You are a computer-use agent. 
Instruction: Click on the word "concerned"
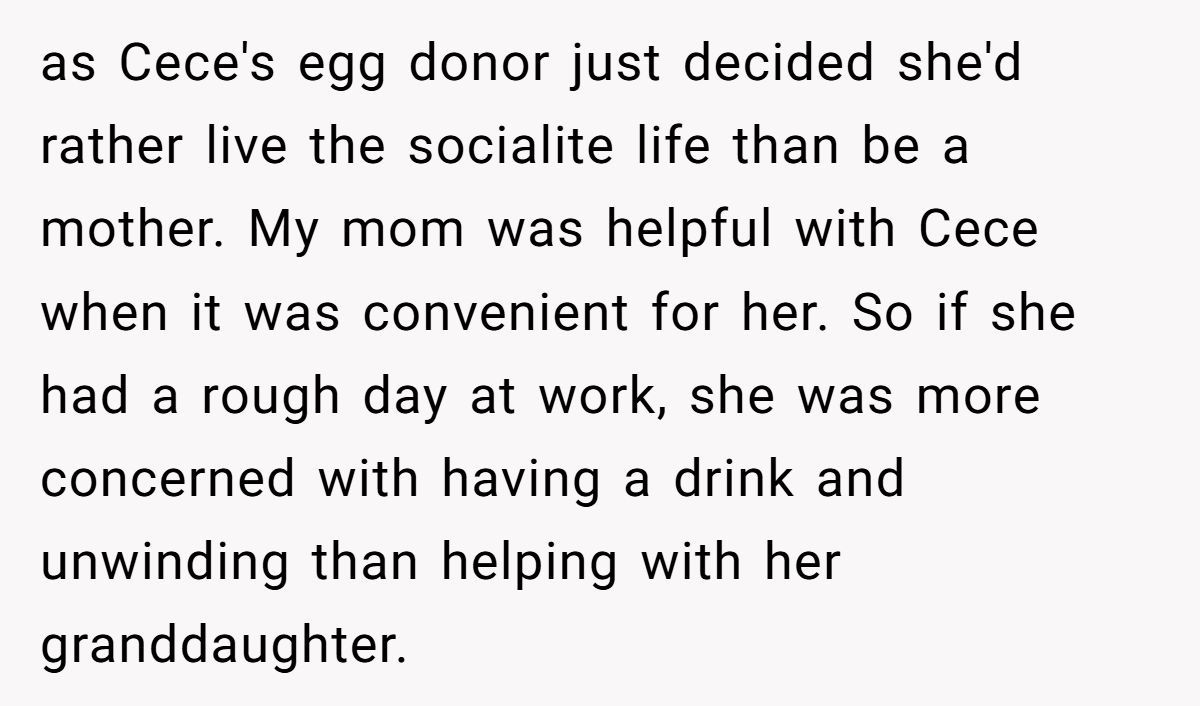[x=168, y=480]
